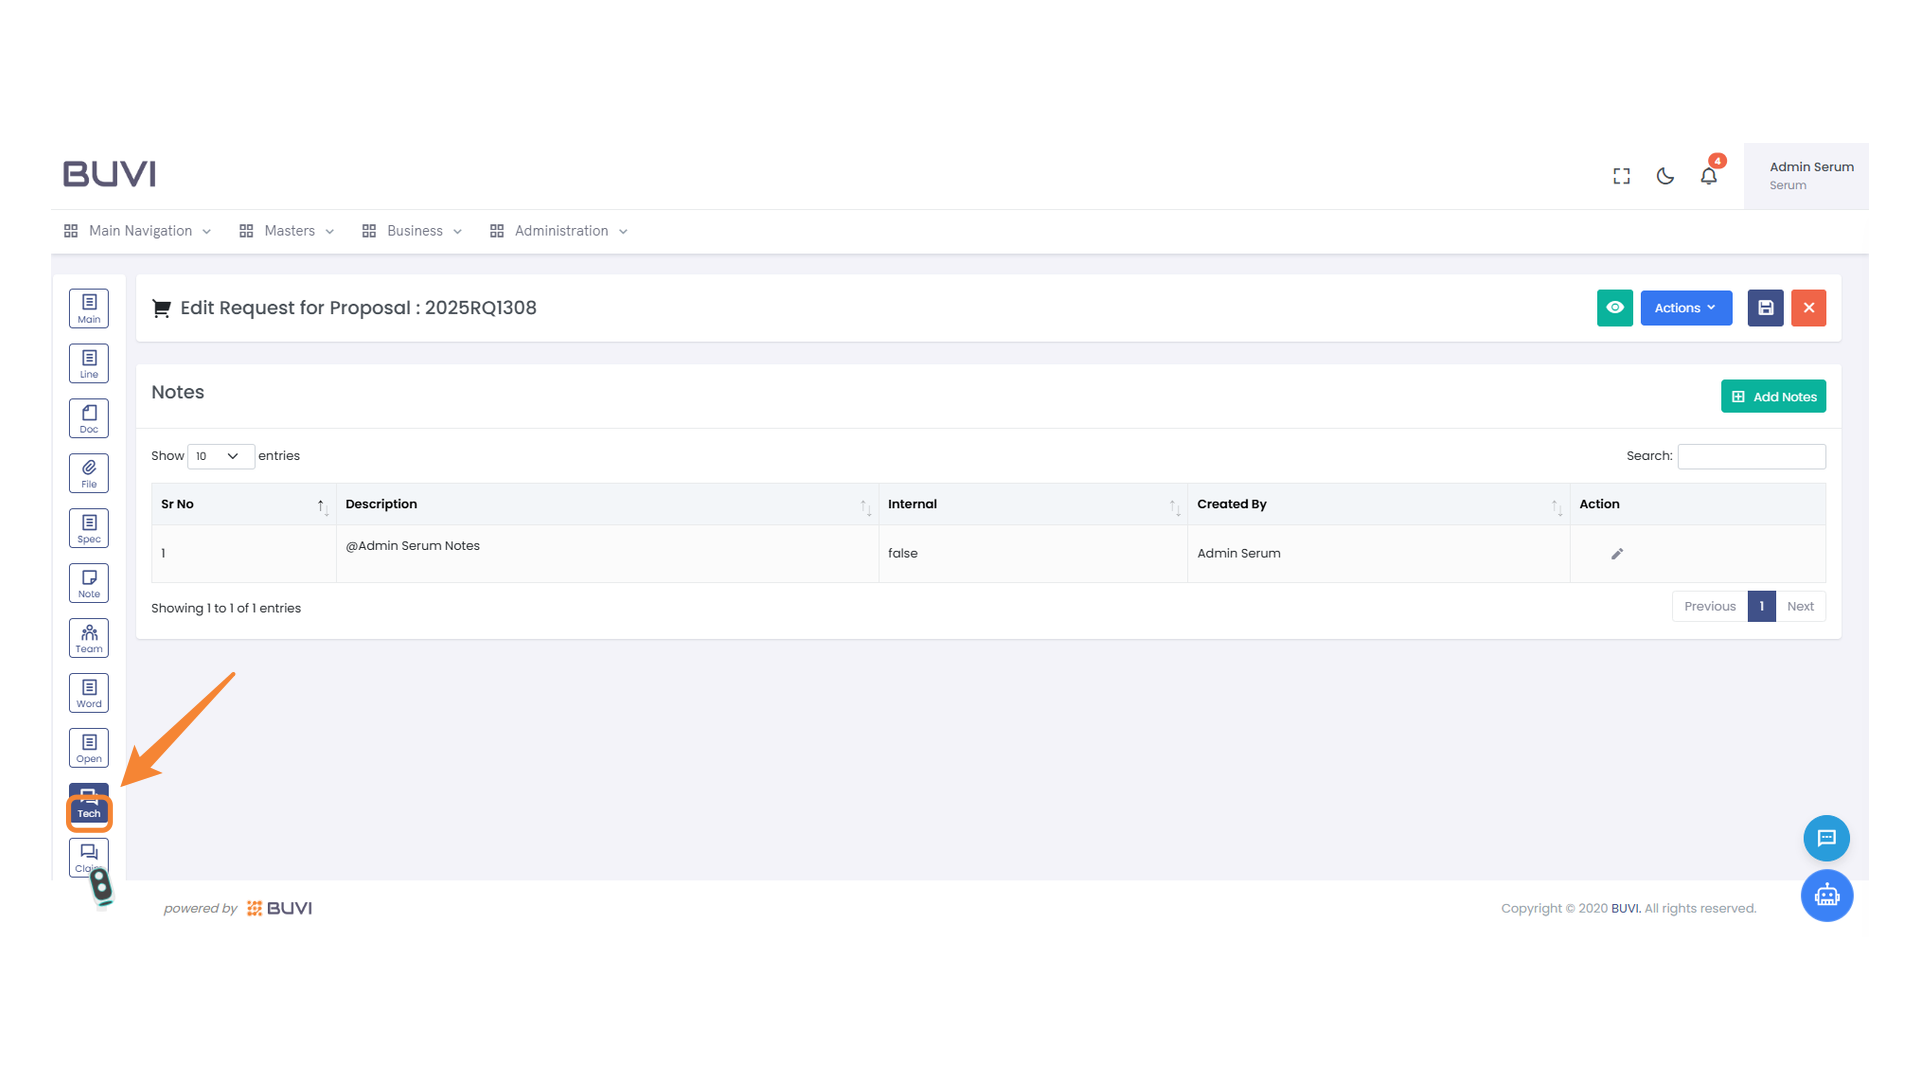Viewport: 1920px width, 1080px height.
Task: Open the Business menu
Action: click(x=413, y=231)
